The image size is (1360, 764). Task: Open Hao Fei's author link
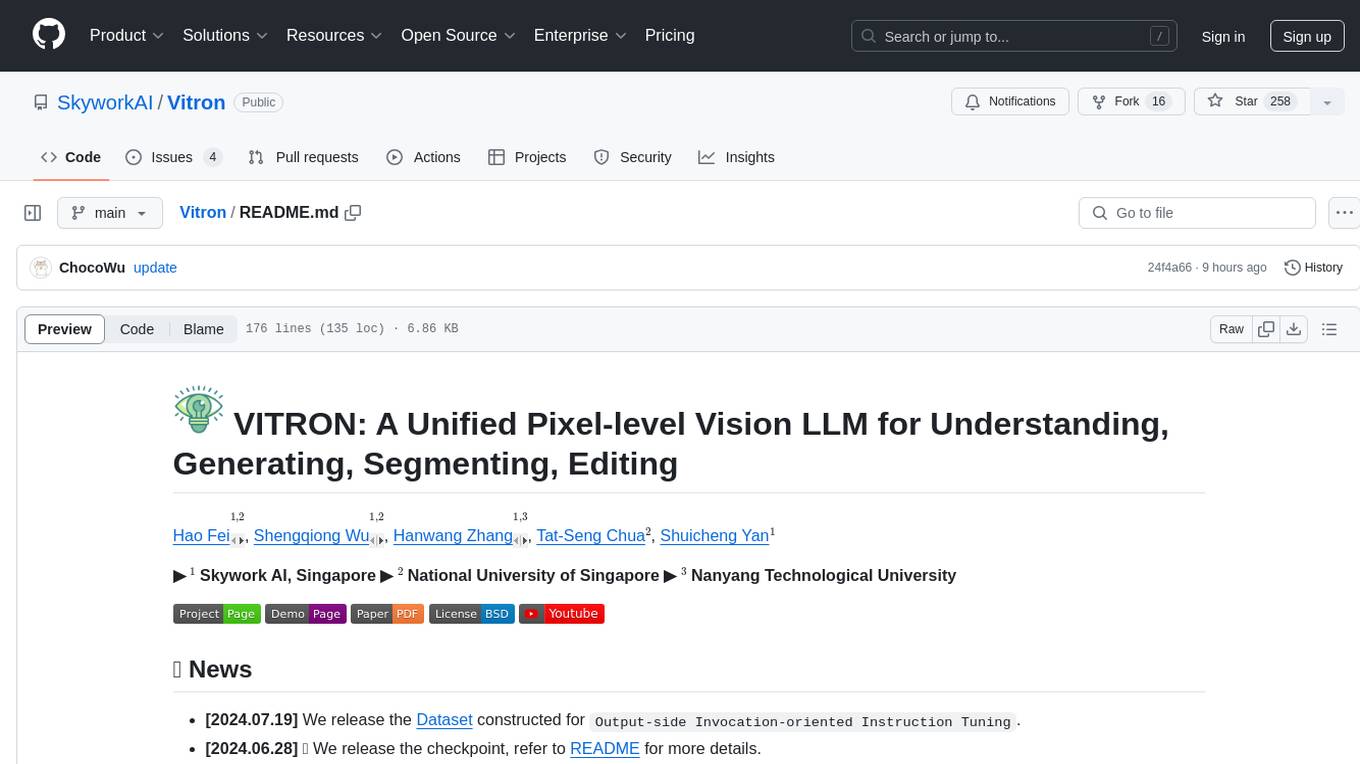[202, 535]
